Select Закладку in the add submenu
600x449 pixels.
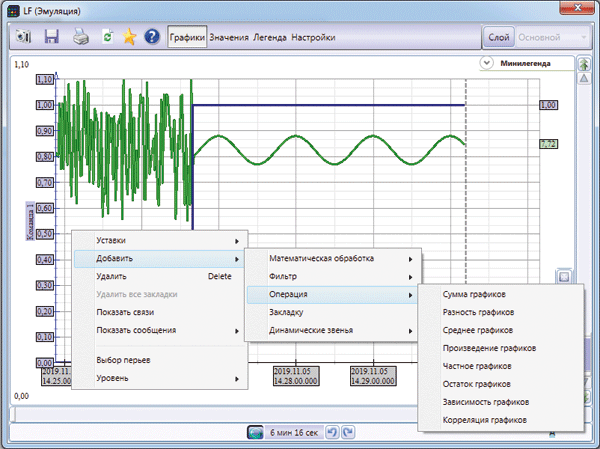333,312
